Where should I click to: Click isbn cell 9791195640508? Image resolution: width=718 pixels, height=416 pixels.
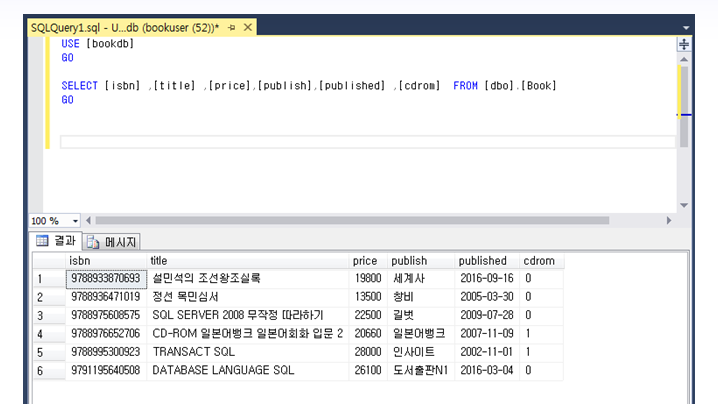click(106, 370)
